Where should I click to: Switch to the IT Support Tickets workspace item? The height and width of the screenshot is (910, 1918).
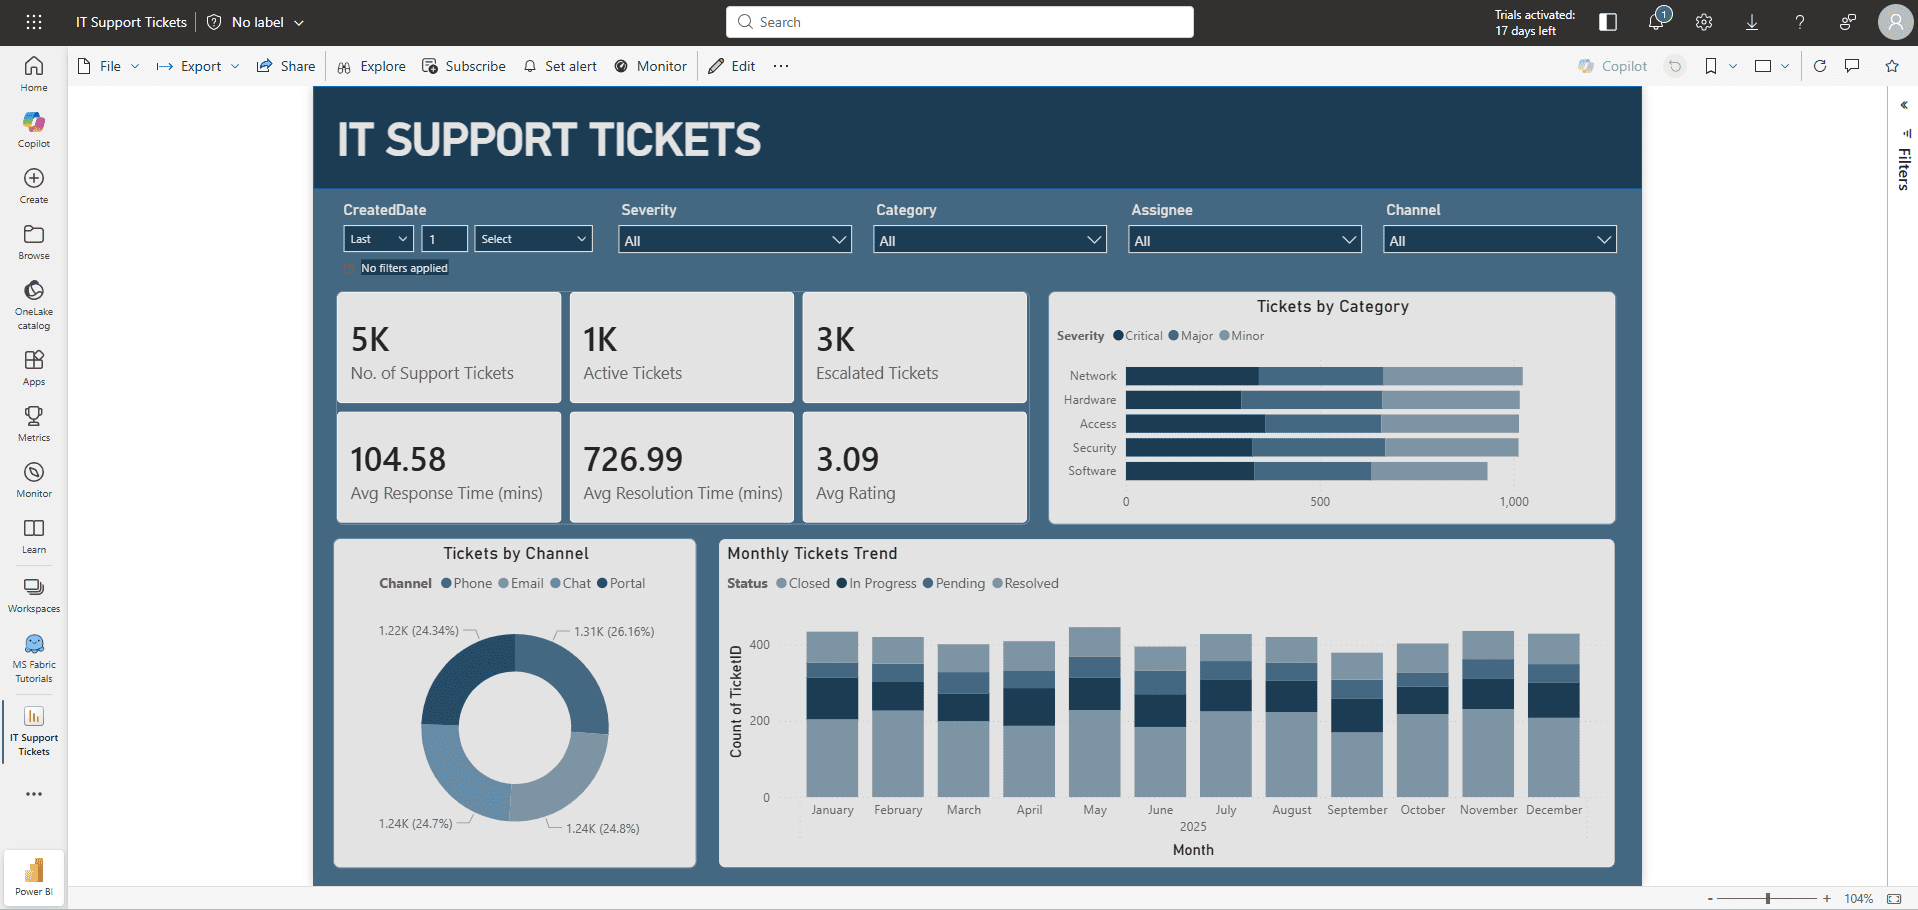33,731
